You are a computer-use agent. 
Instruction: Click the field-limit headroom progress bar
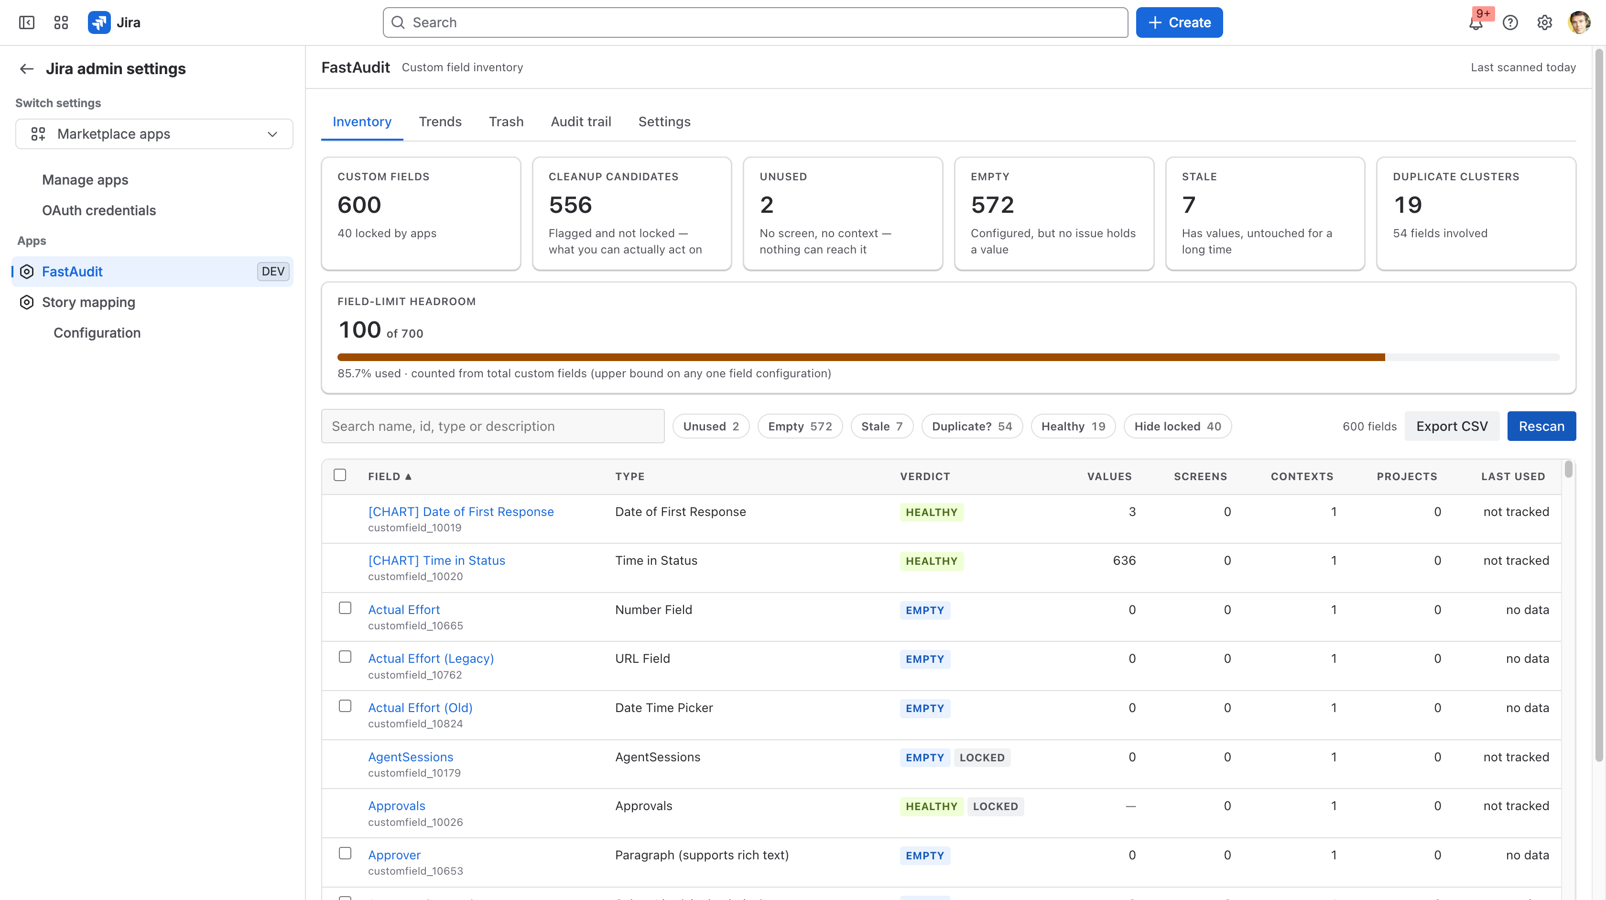948,357
